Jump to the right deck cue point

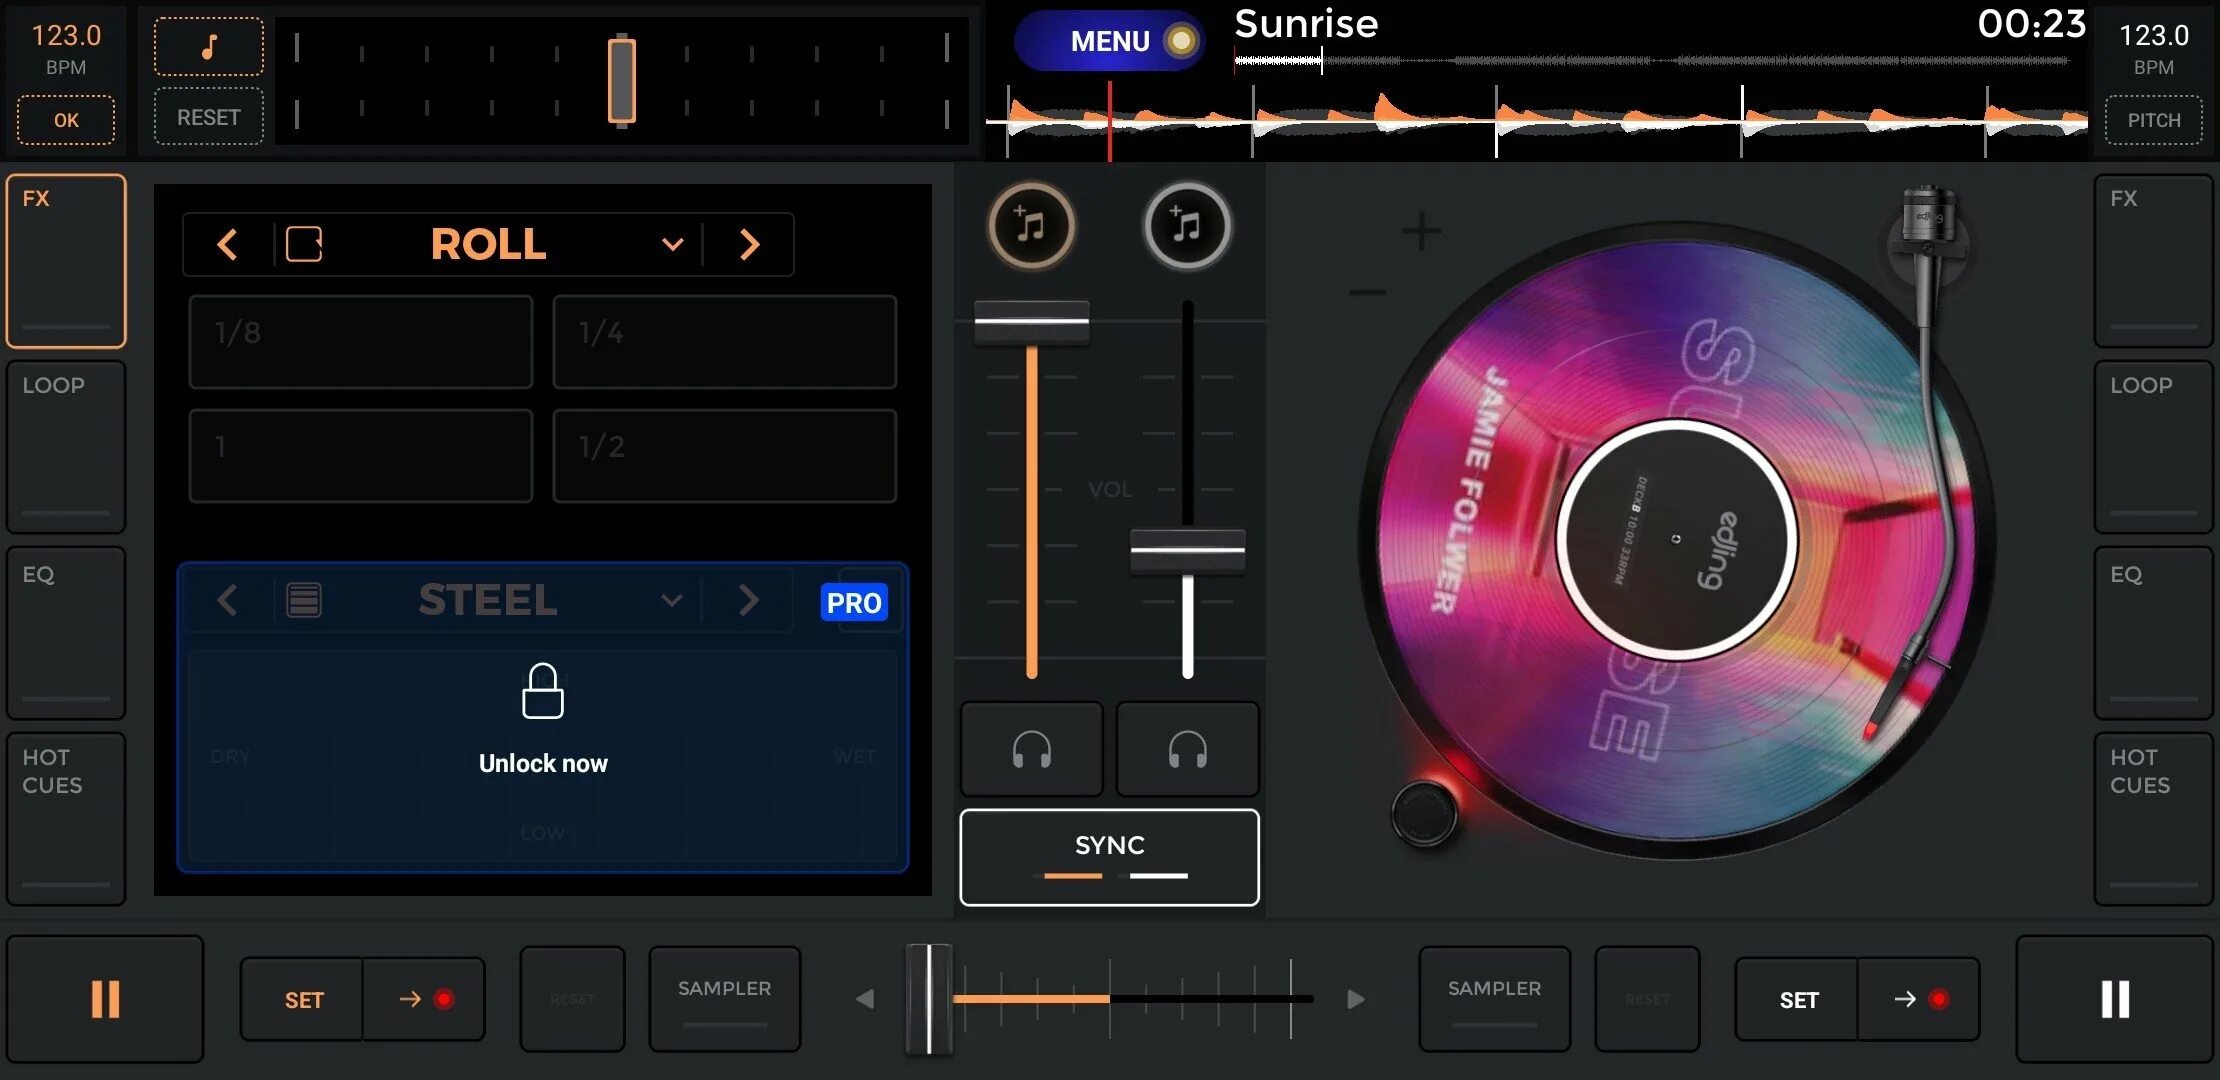pyautogui.click(x=1918, y=999)
